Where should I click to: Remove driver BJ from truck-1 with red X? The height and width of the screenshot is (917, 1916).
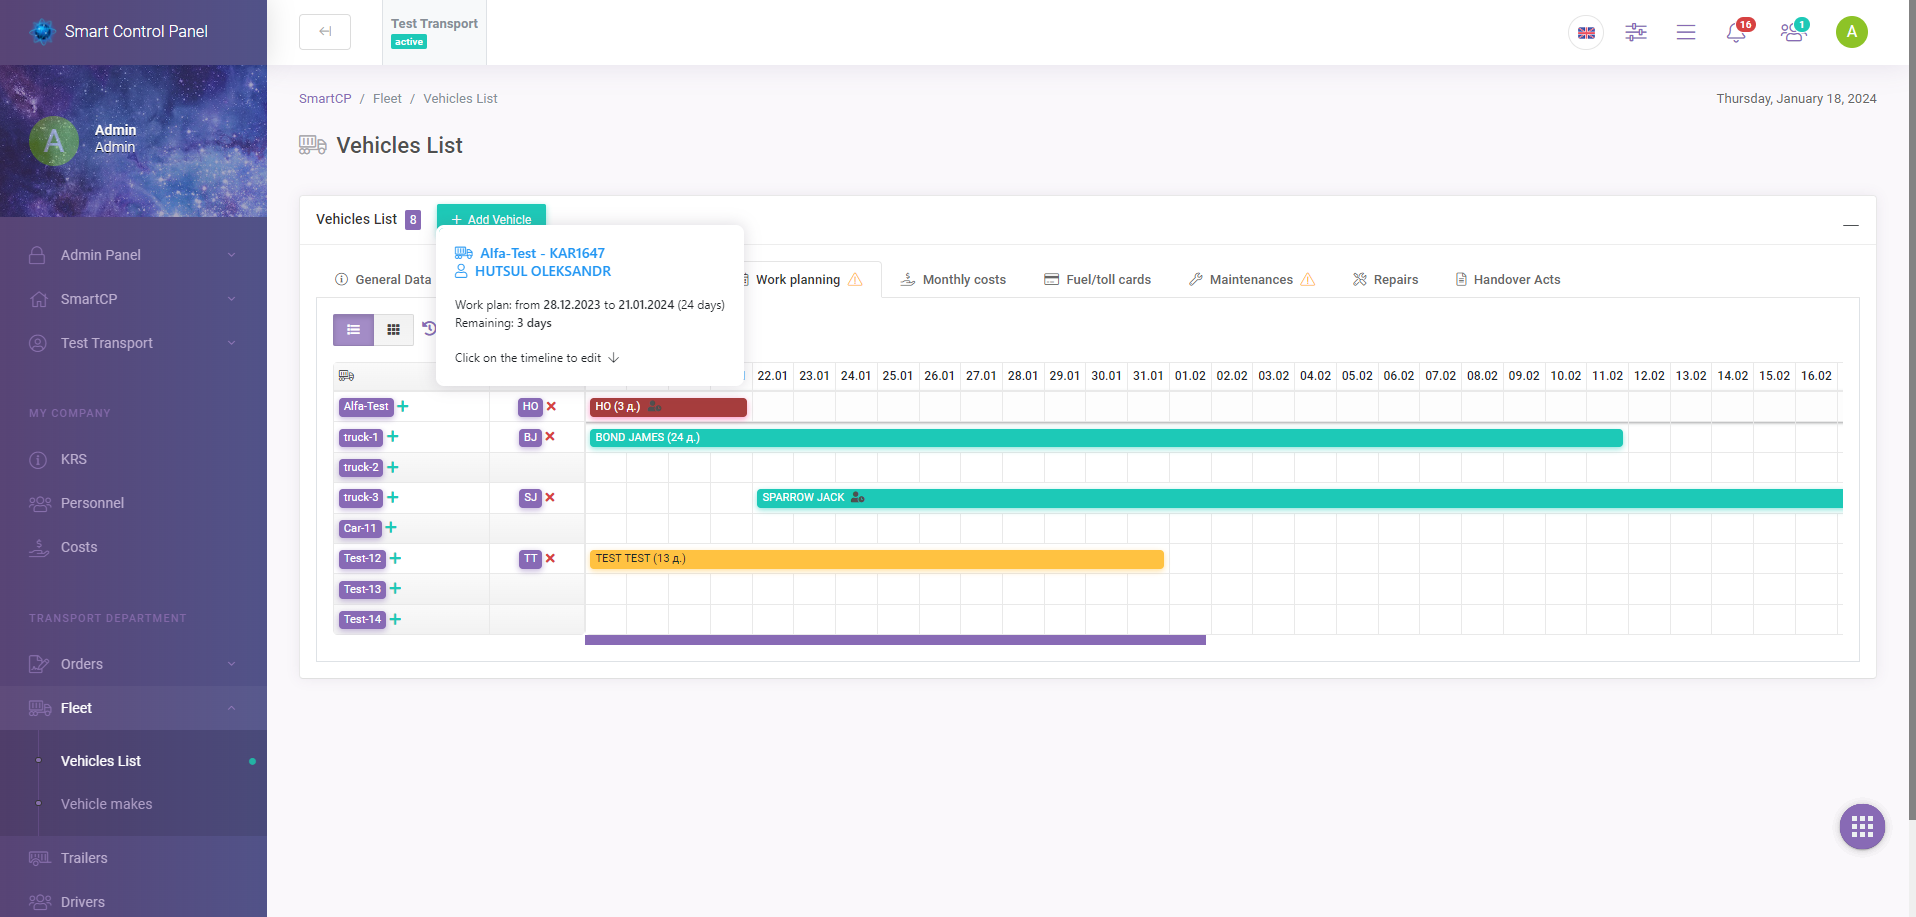point(550,437)
